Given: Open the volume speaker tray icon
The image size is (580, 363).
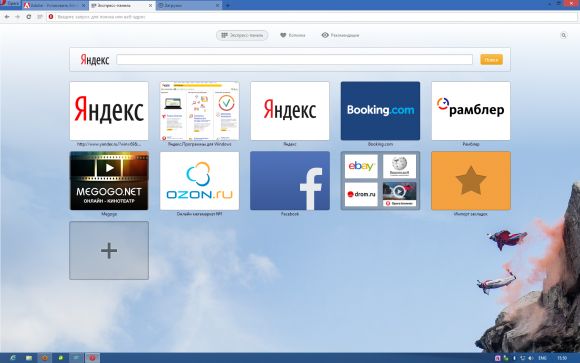Looking at the screenshot, I should [531, 358].
